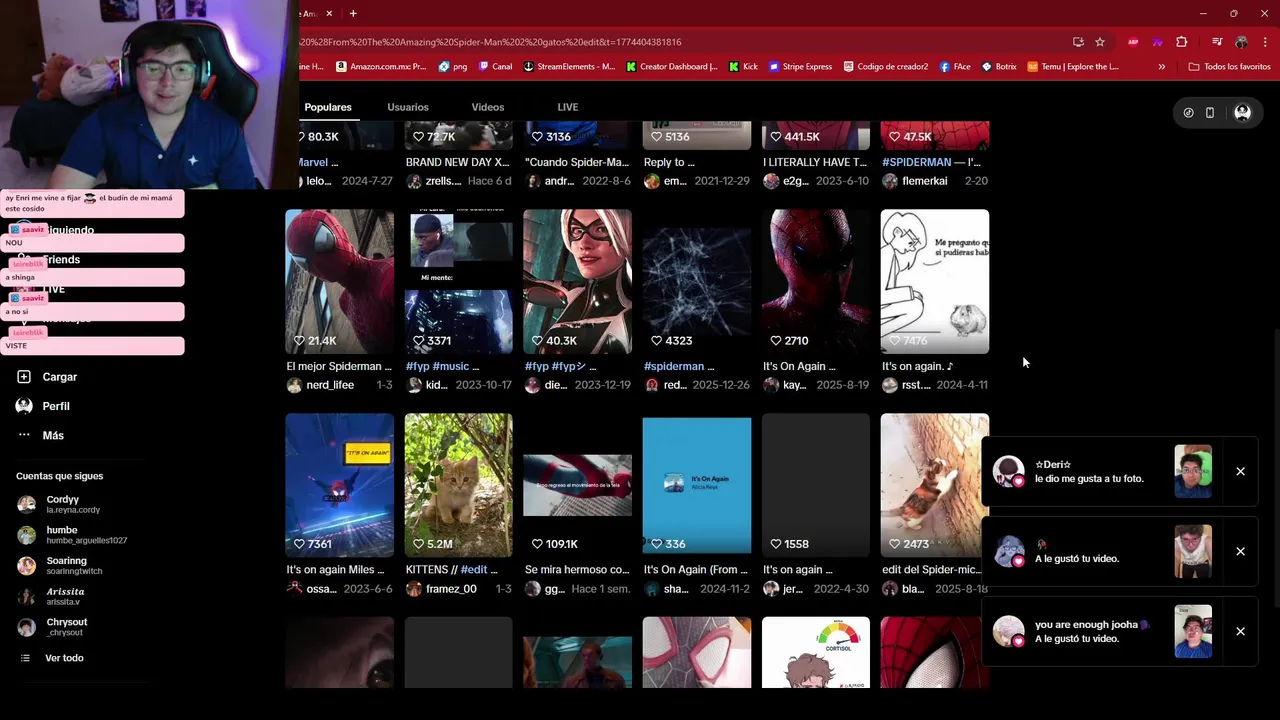Switch to the Usuarios tab
Image resolution: width=1280 pixels, height=720 pixels.
click(x=408, y=107)
